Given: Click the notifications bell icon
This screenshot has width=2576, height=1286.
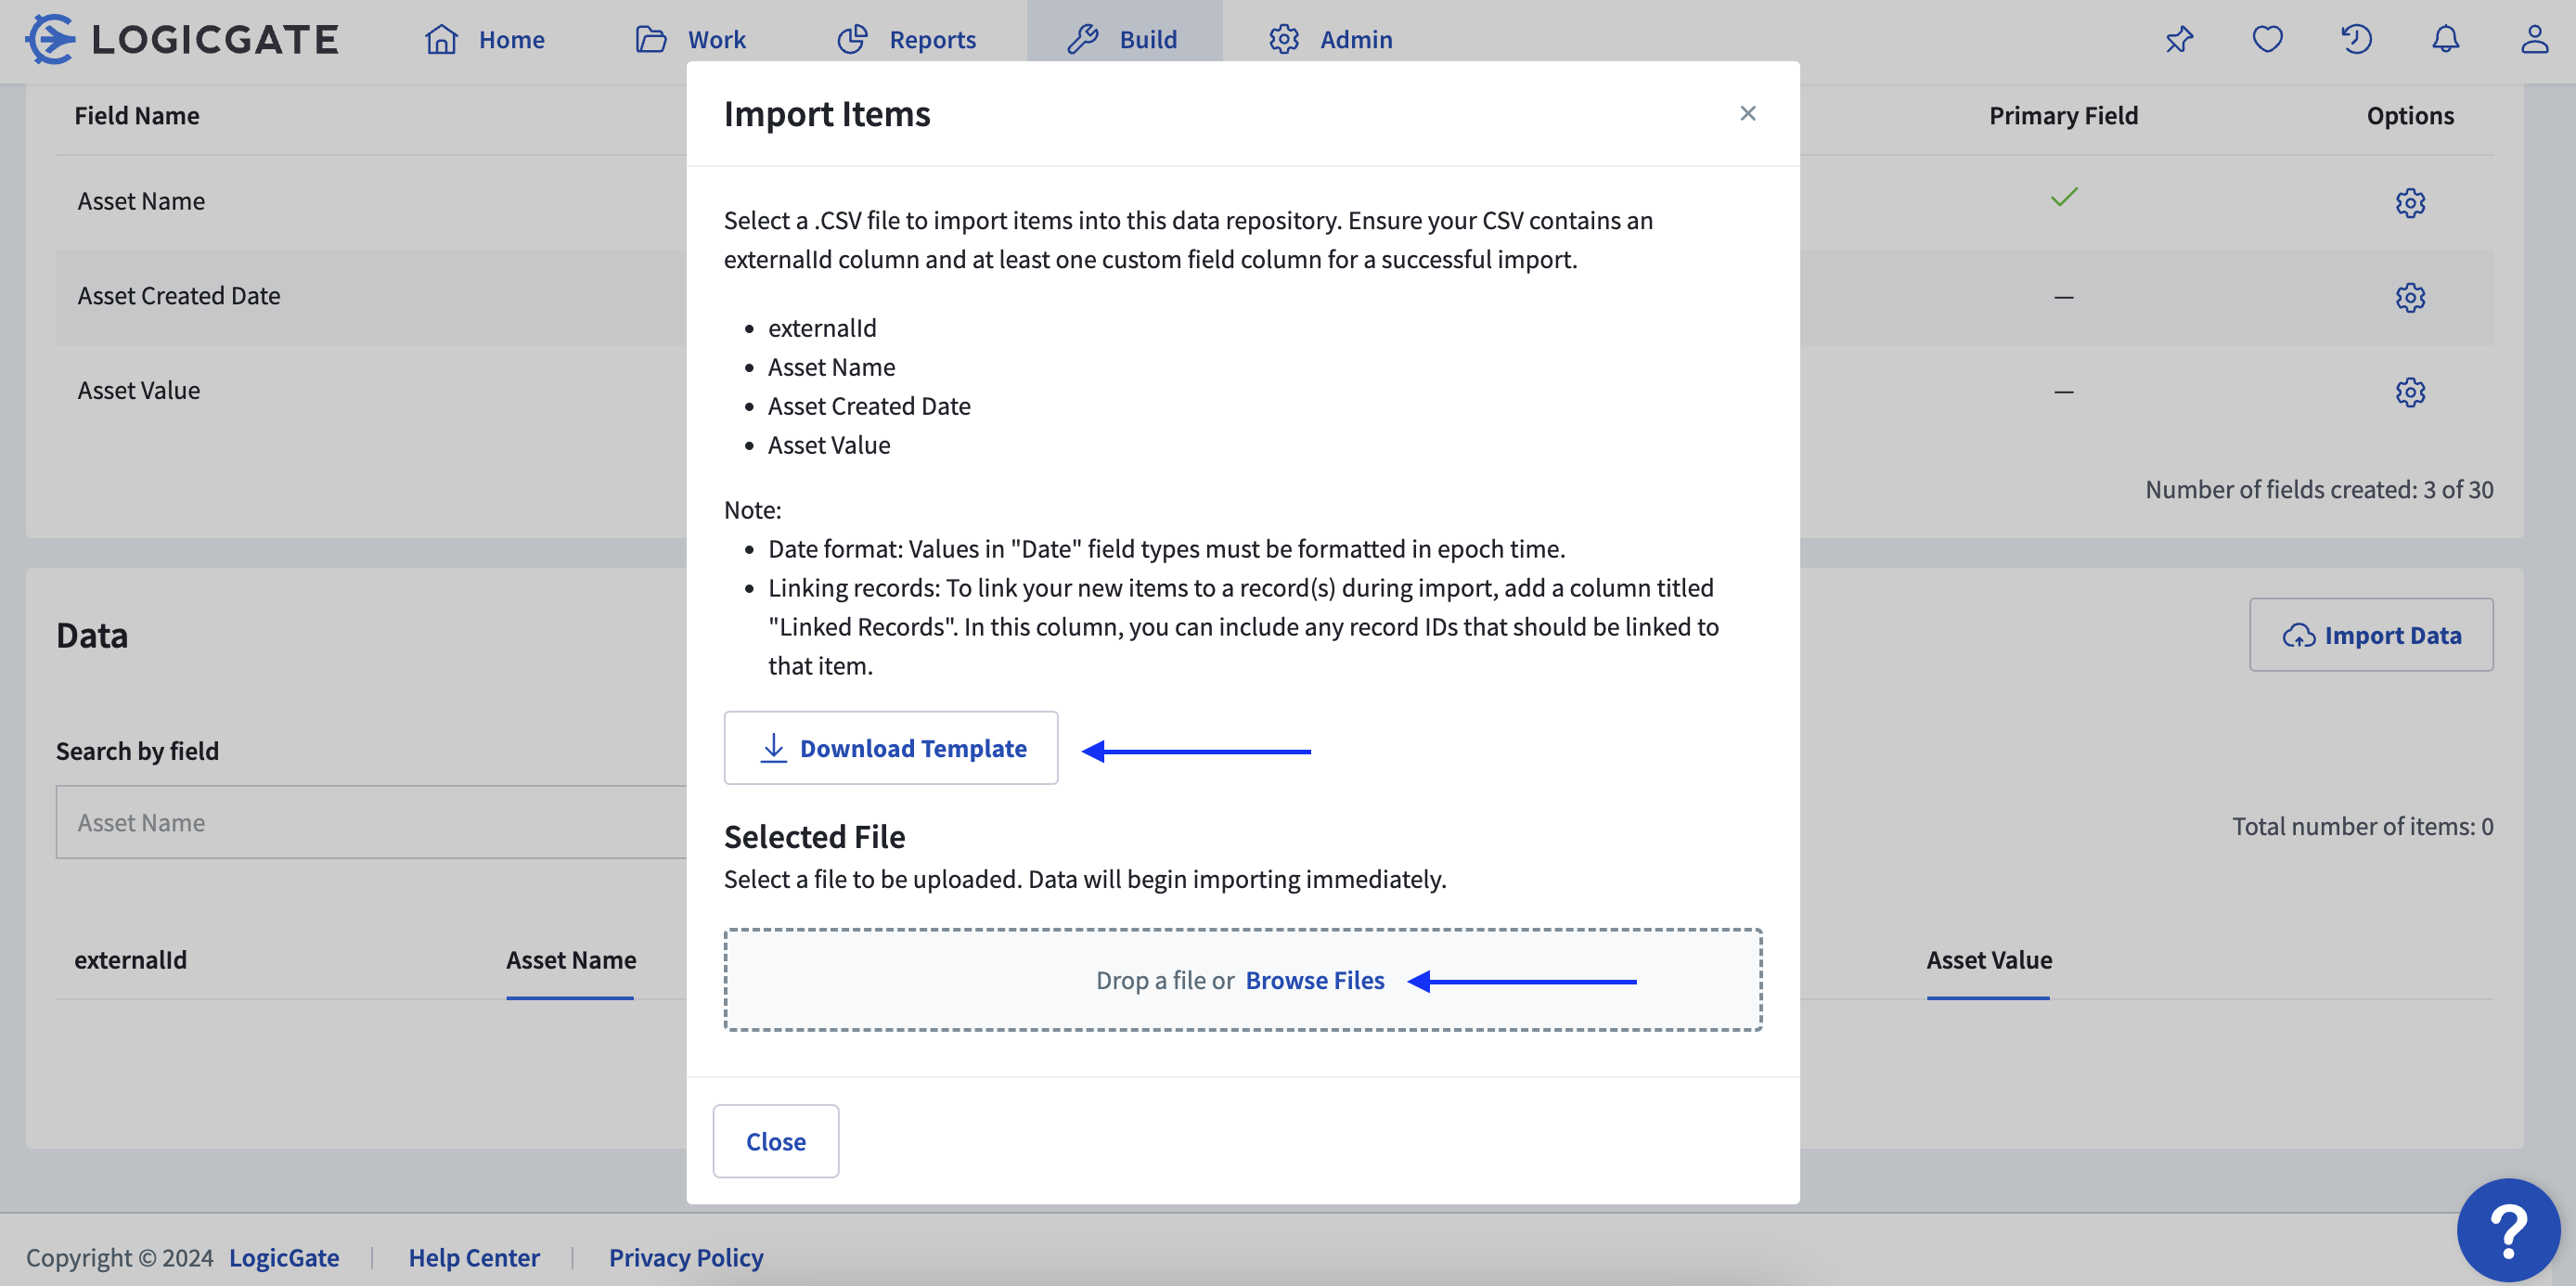Looking at the screenshot, I should point(2445,39).
